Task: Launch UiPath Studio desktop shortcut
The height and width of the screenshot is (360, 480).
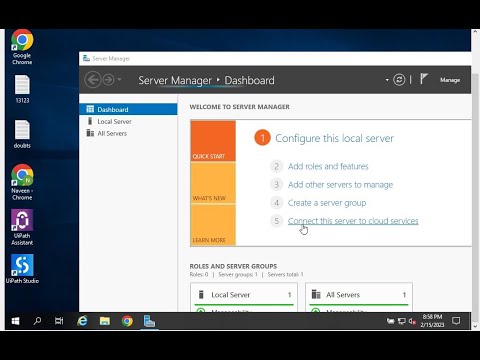Action: 22,269
